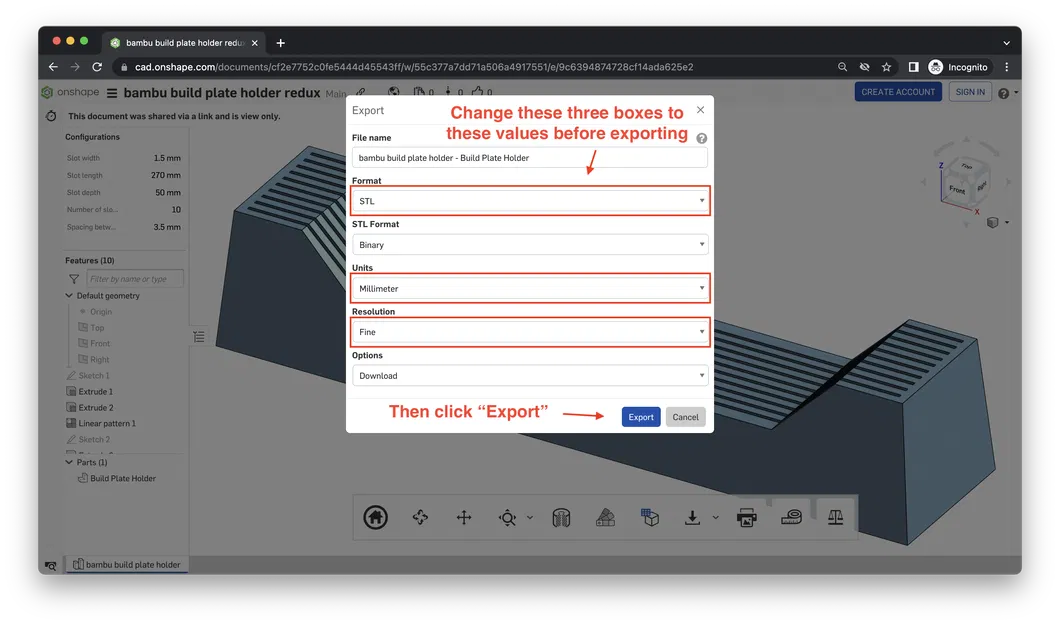The width and height of the screenshot is (1060, 625).
Task: Click the Home view icon in bottom toolbar
Action: point(375,518)
